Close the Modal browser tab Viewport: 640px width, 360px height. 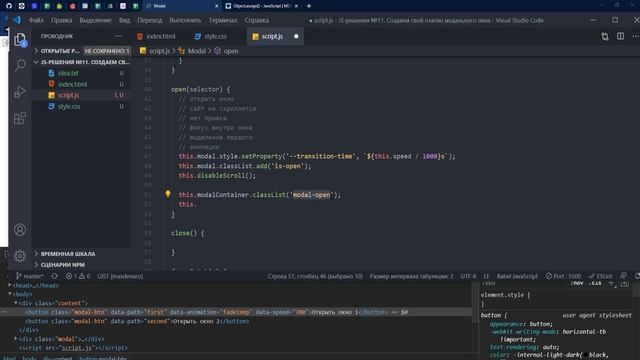click(216, 6)
